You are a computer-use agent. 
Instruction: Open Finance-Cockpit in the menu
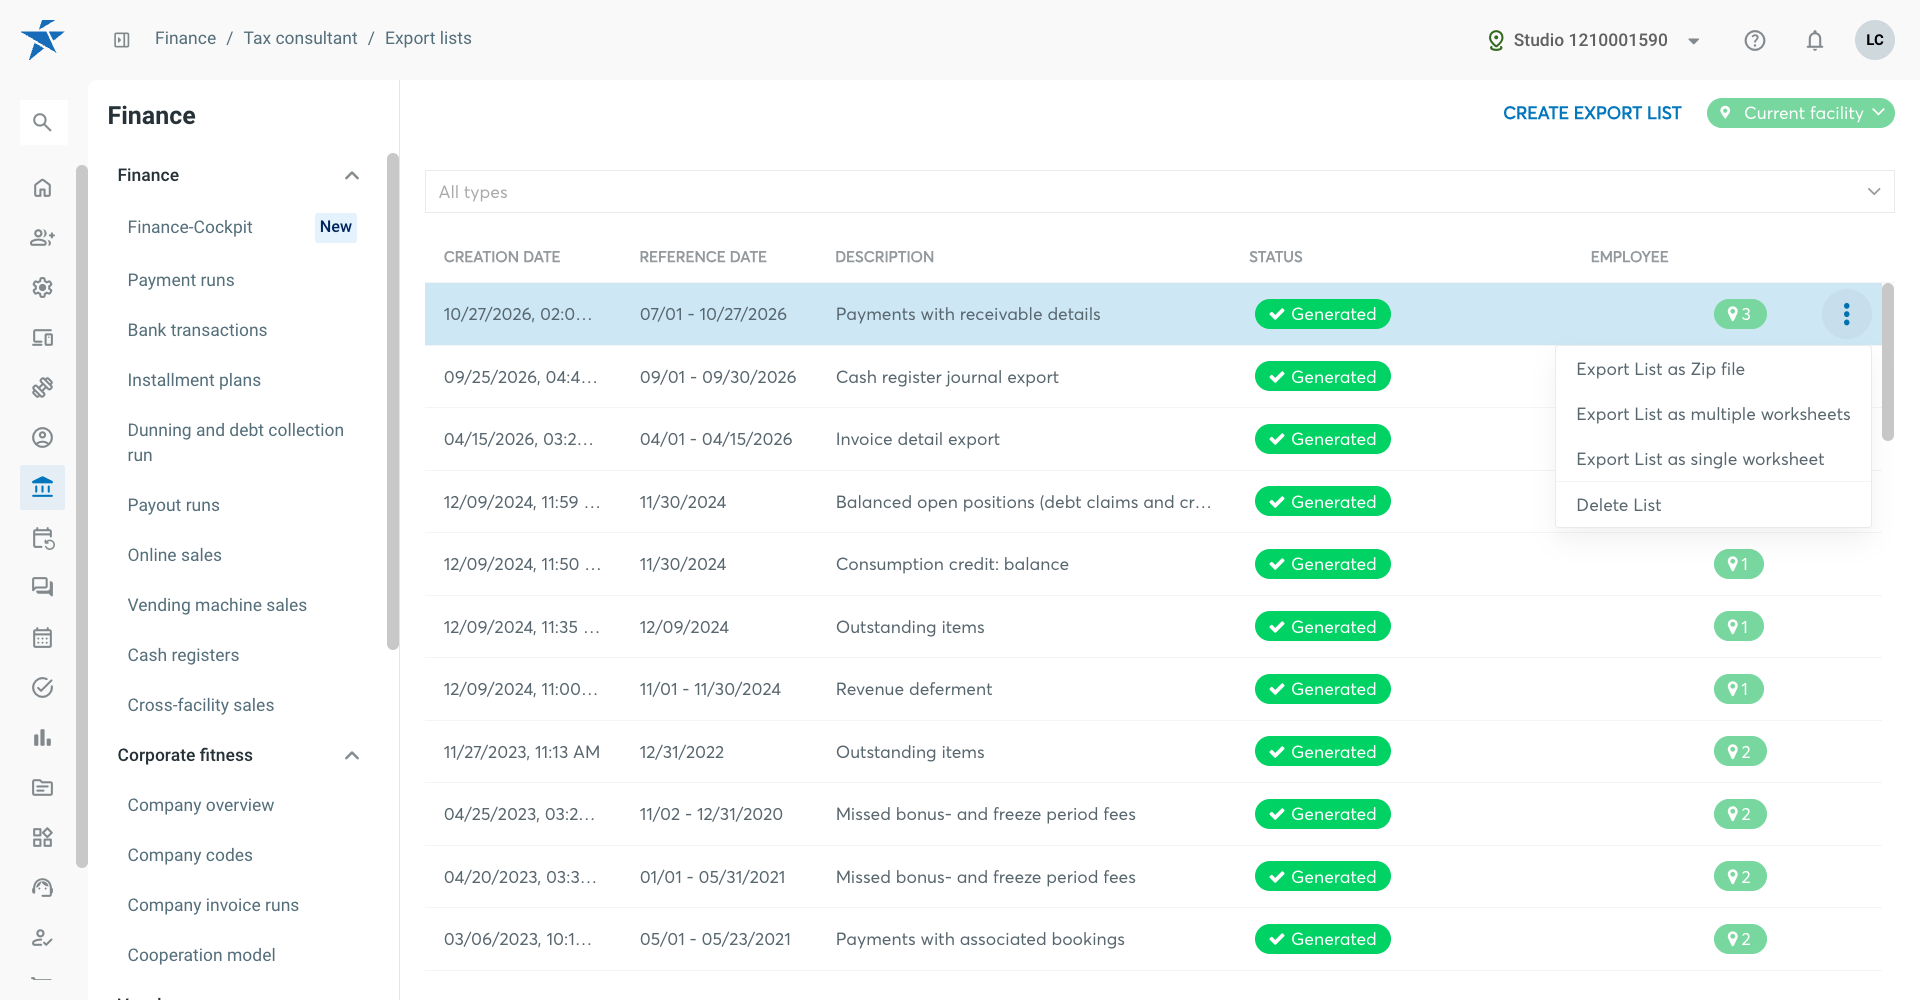pos(190,227)
